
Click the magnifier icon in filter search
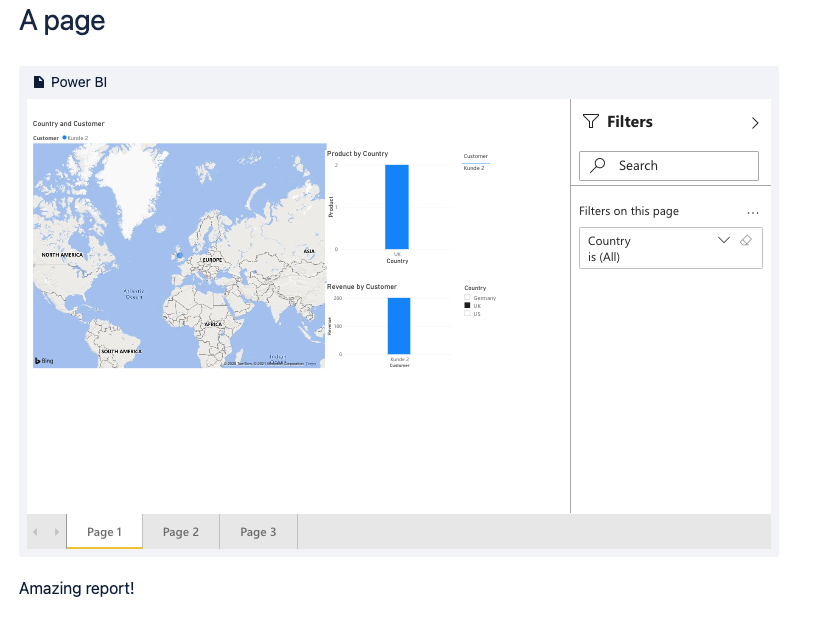click(x=597, y=165)
